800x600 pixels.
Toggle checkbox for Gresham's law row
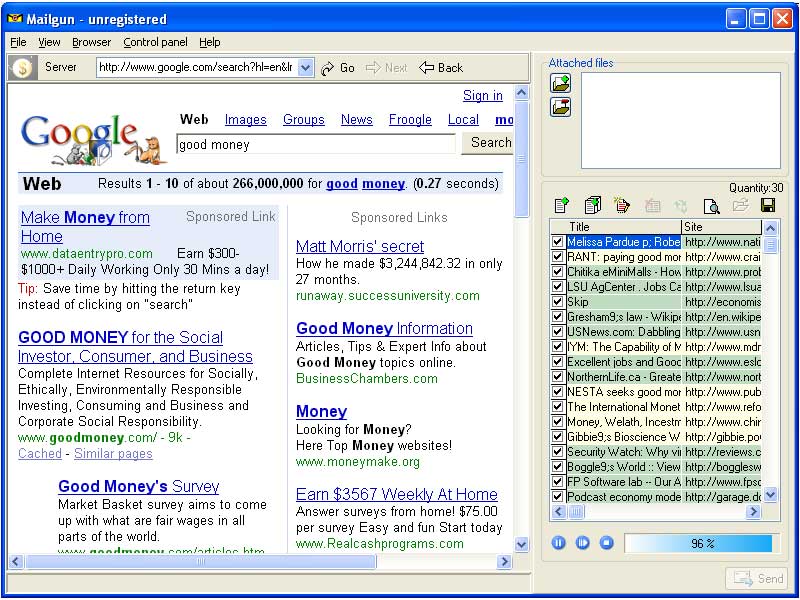tap(558, 317)
